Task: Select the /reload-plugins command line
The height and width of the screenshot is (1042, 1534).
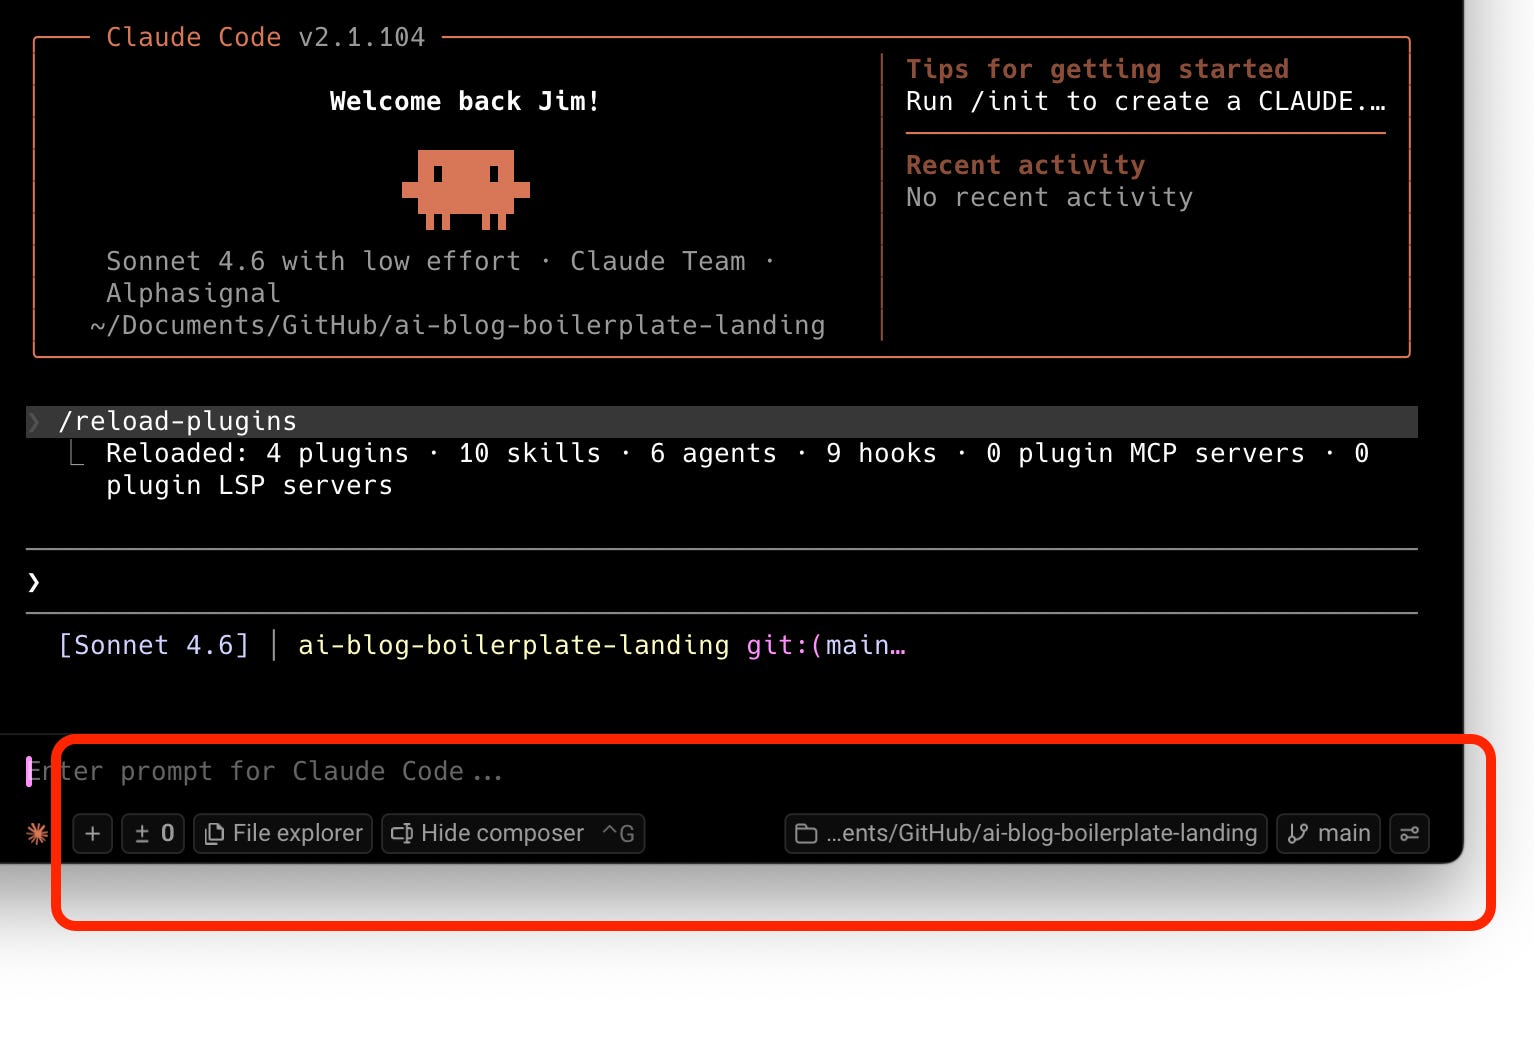Action: (x=721, y=421)
